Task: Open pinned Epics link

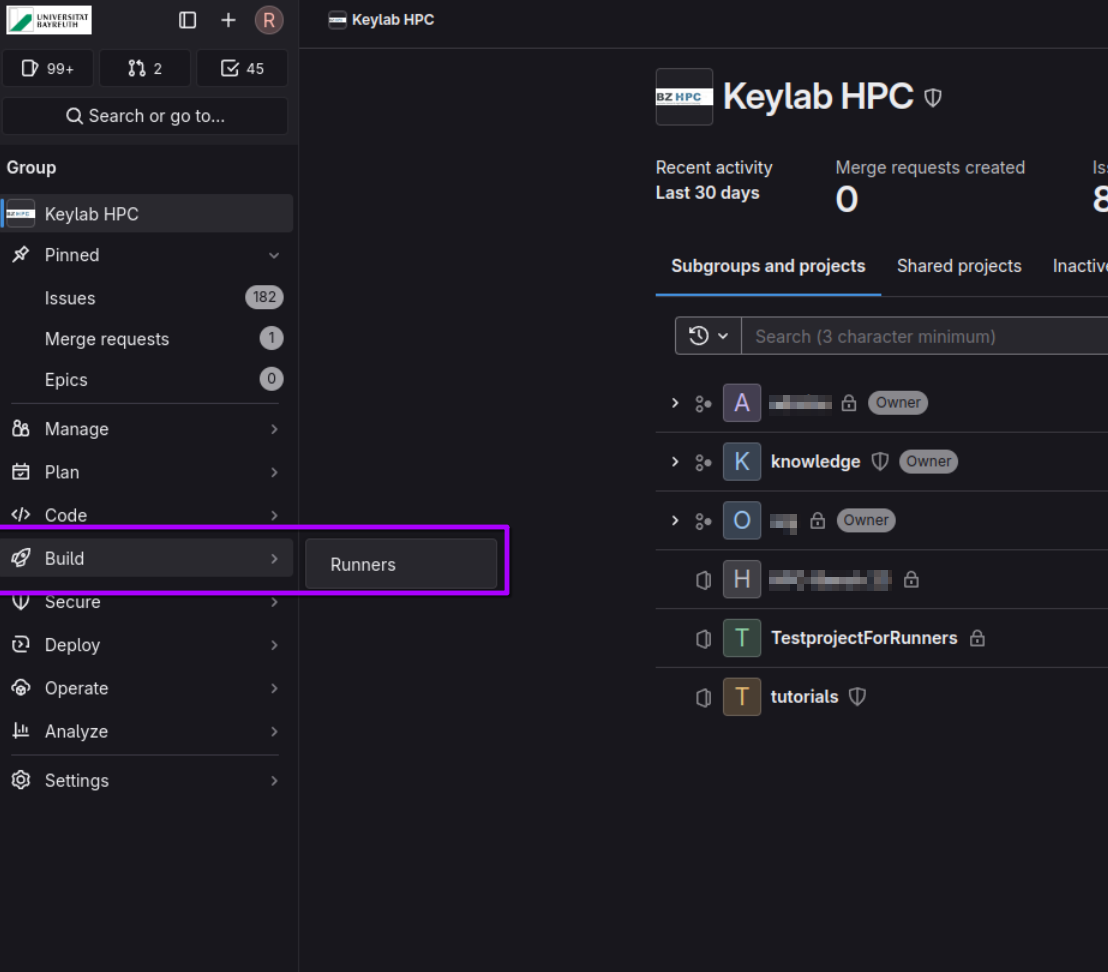Action: (66, 380)
